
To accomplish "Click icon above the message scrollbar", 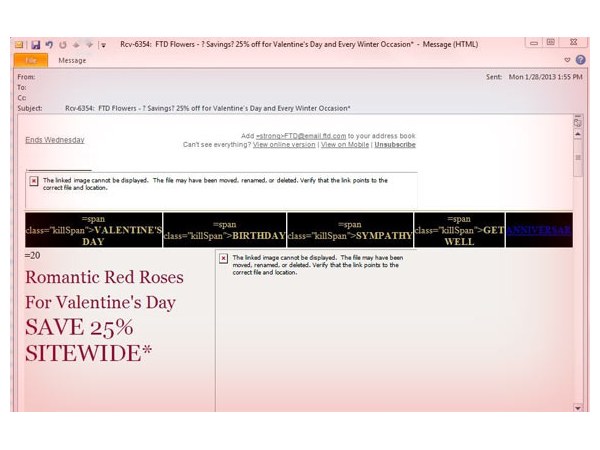I will 578,122.
